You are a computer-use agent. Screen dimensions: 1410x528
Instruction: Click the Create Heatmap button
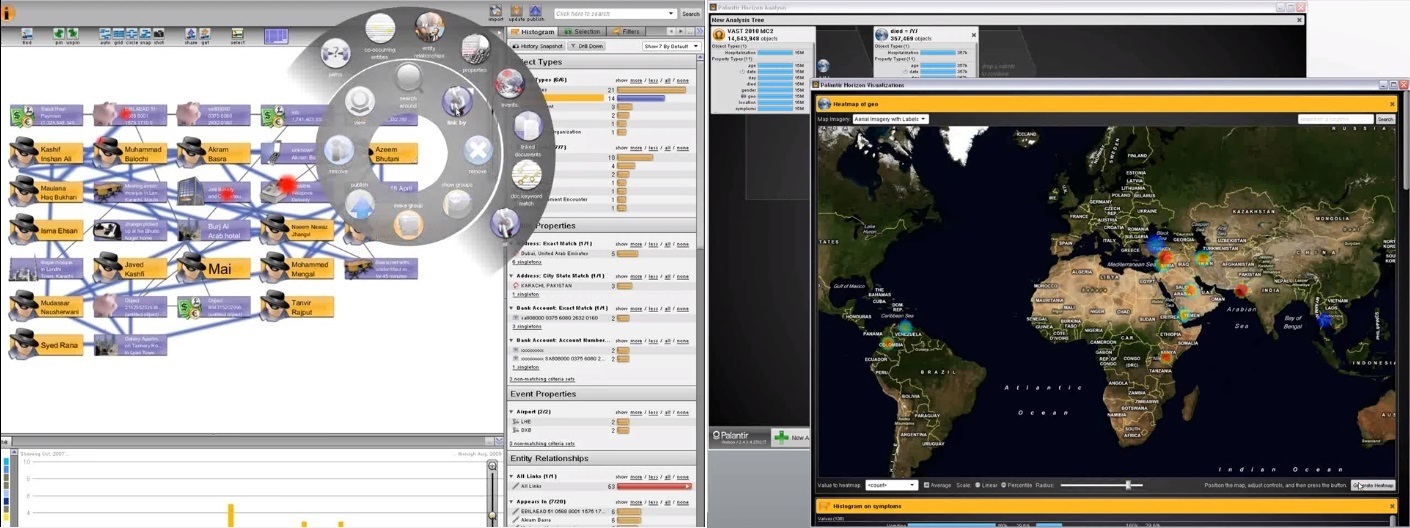(1373, 485)
